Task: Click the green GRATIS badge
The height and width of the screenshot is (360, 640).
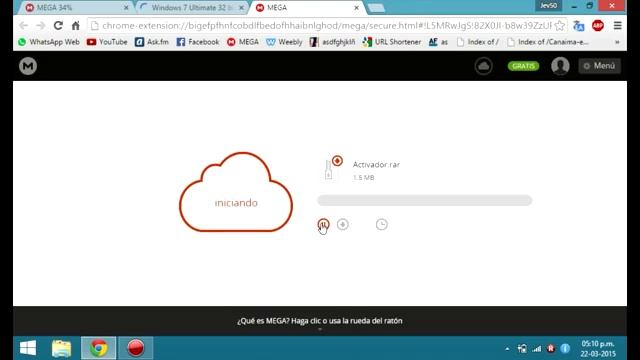Action: [x=523, y=66]
